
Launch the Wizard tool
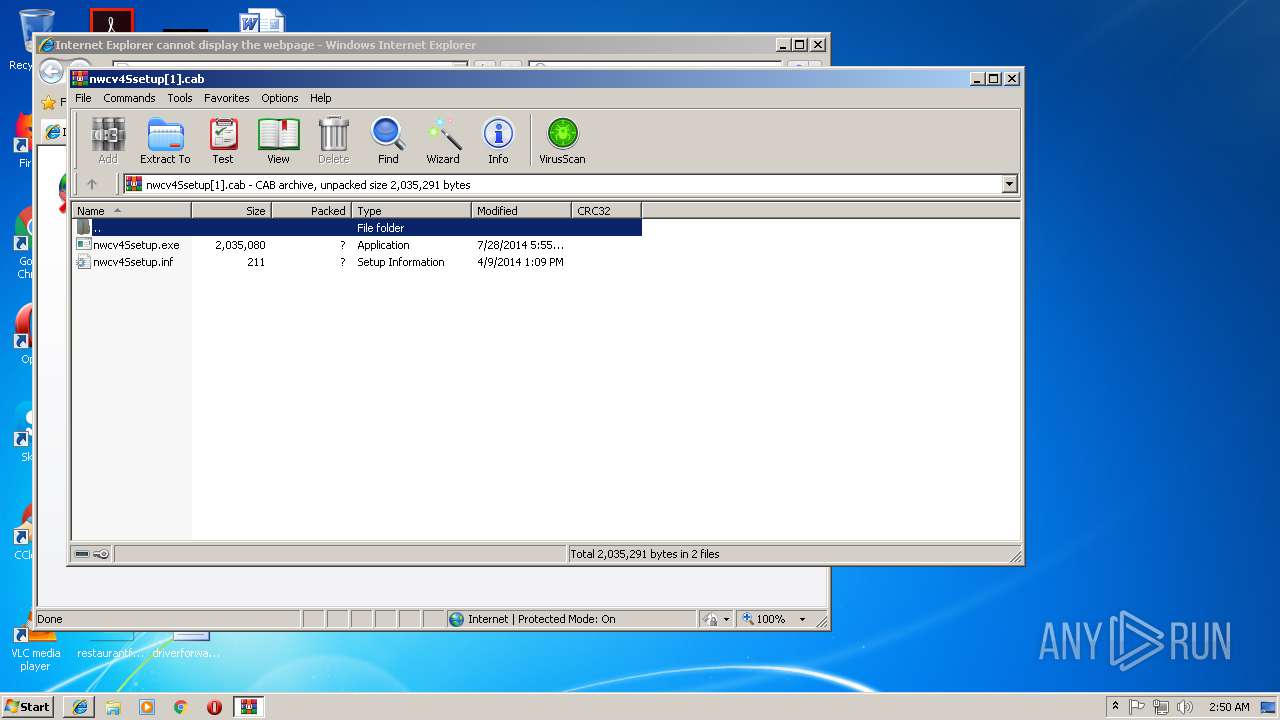[443, 141]
